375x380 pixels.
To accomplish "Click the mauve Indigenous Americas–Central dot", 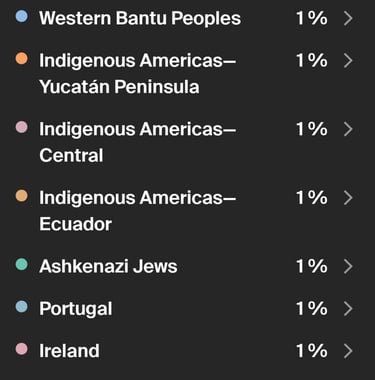I will pyautogui.click(x=22, y=127).
